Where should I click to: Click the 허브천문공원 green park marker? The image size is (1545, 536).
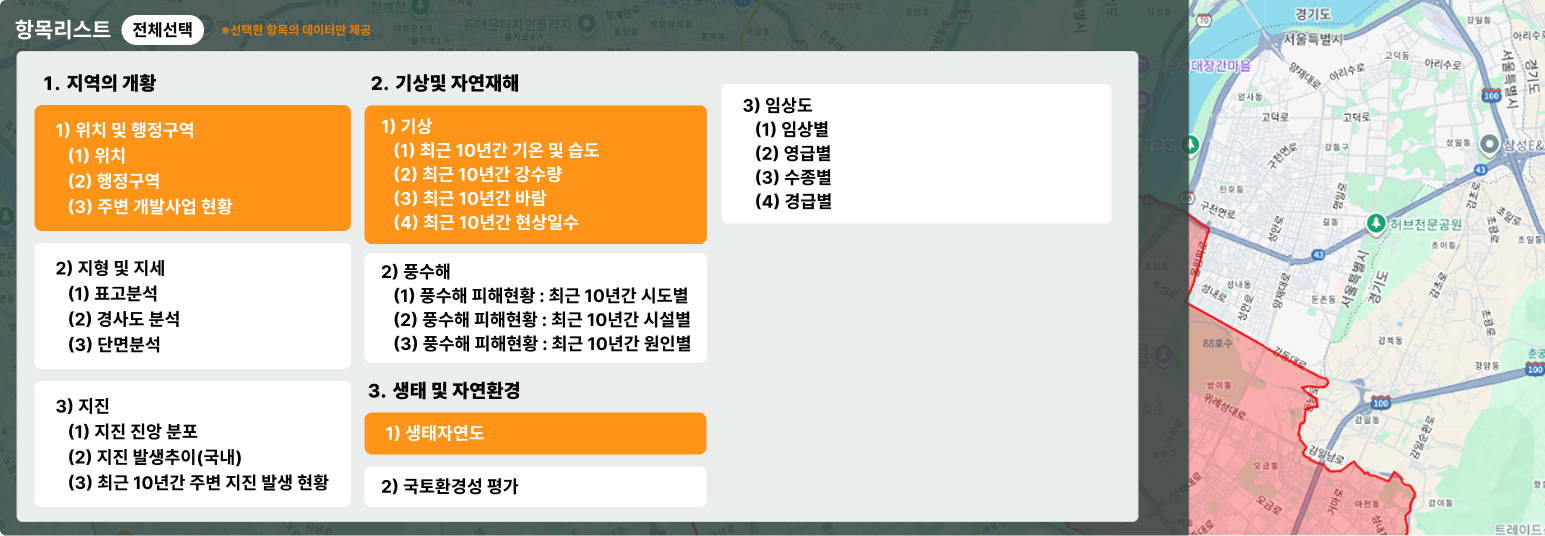[1376, 223]
